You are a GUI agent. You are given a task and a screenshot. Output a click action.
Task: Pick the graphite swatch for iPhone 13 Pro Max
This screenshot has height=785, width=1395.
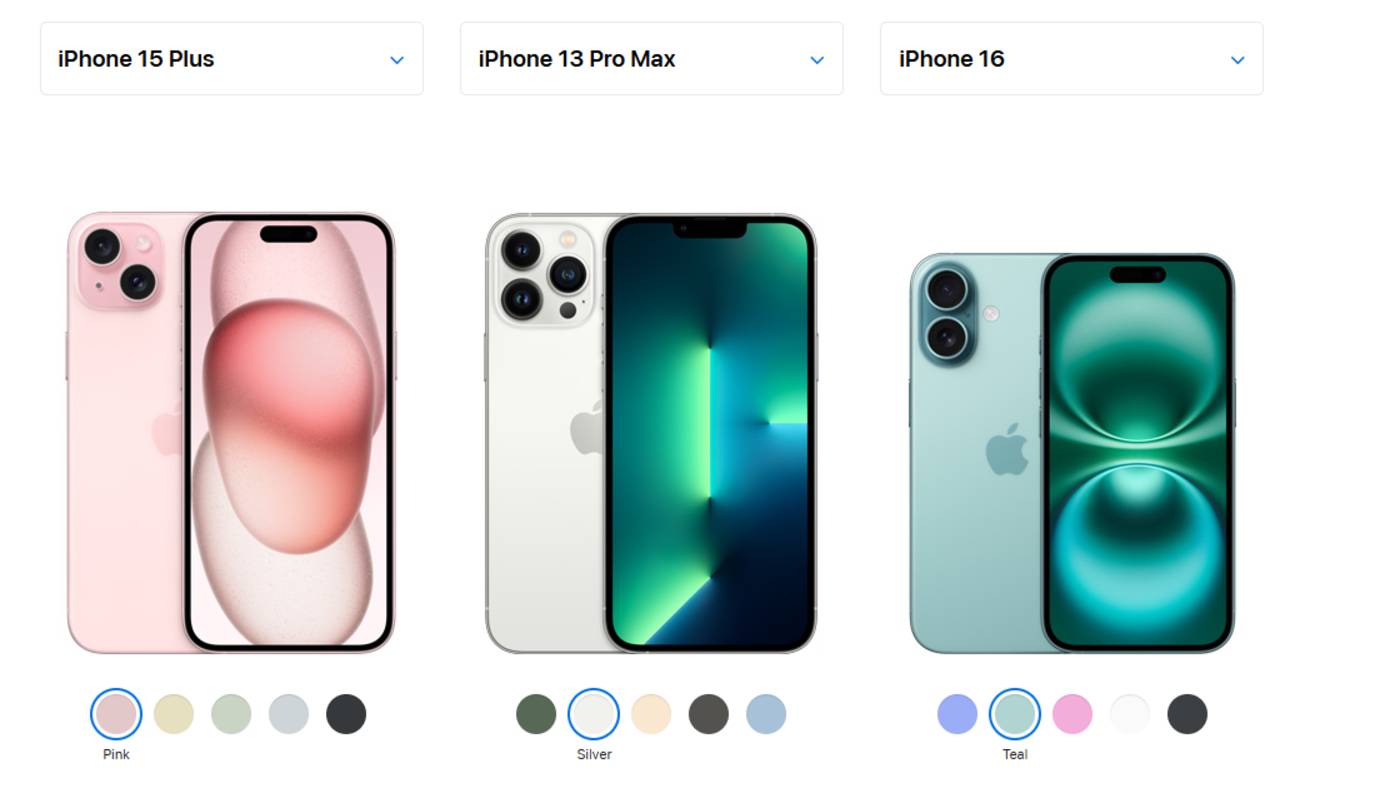pos(709,714)
